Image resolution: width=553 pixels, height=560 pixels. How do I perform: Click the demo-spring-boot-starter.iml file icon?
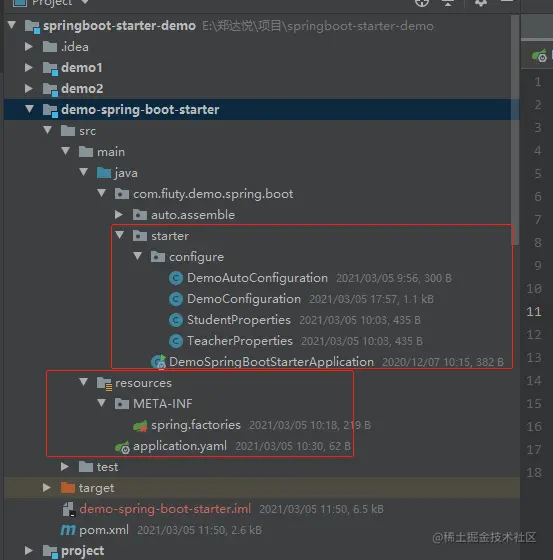click(x=68, y=509)
